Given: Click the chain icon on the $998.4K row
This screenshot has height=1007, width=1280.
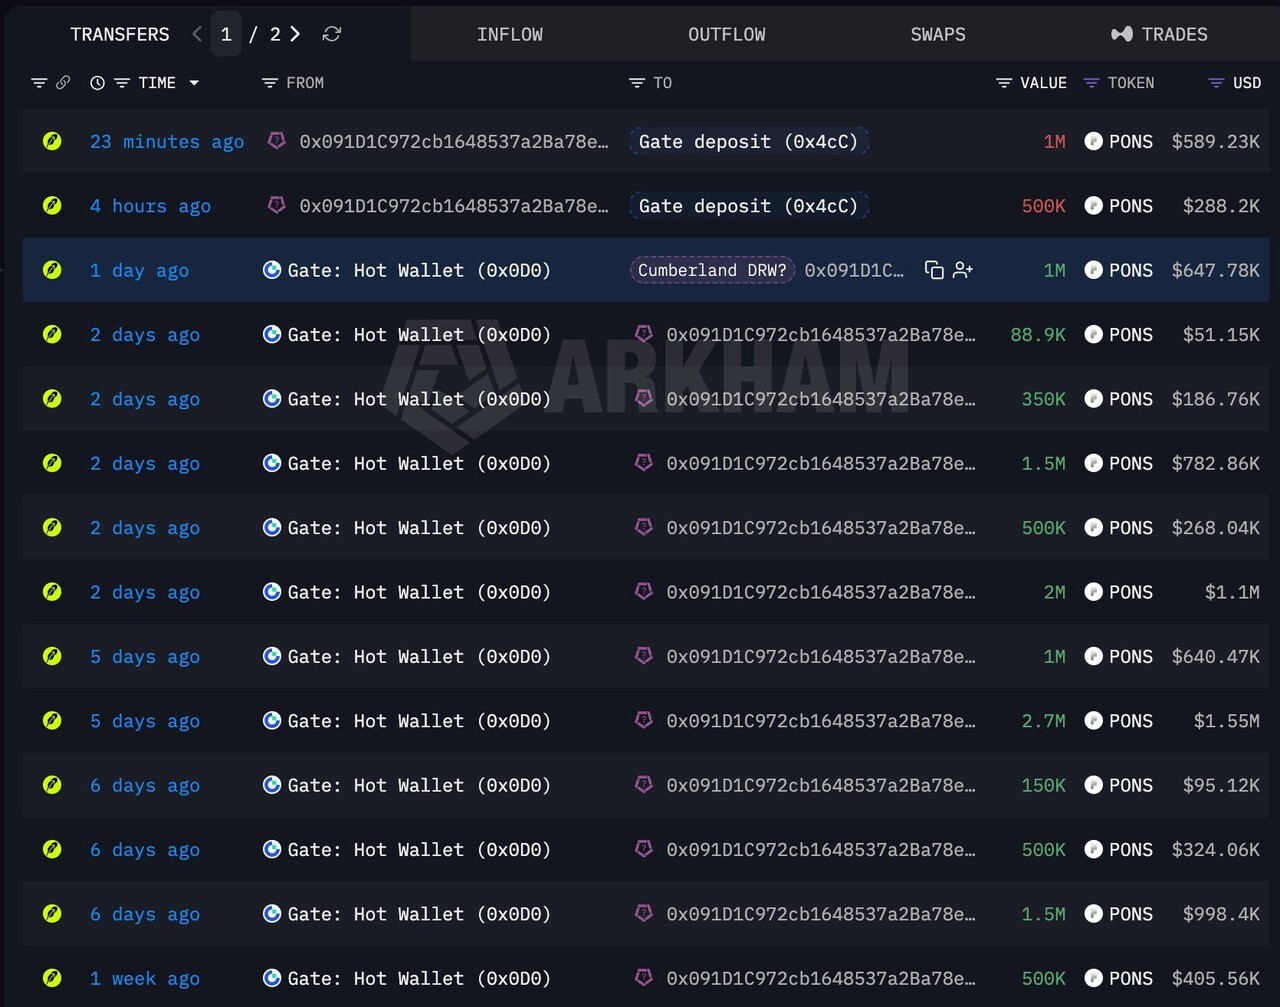Looking at the screenshot, I should tap(52, 914).
